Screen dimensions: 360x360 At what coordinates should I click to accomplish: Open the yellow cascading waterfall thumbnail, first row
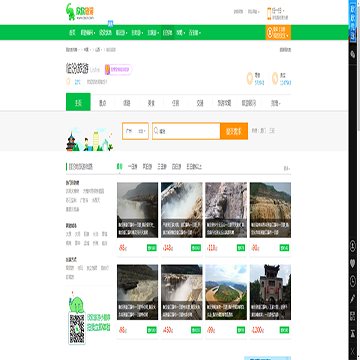click(x=270, y=210)
